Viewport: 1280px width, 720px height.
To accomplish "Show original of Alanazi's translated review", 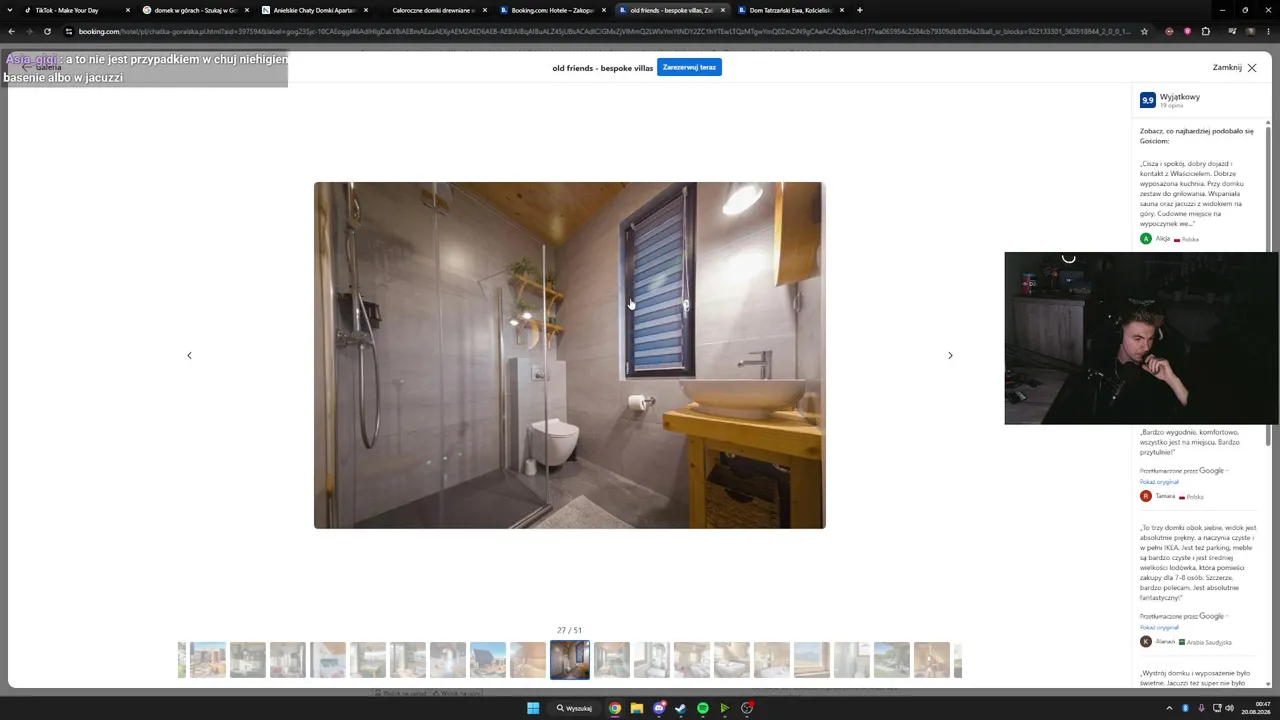I will coord(1159,627).
